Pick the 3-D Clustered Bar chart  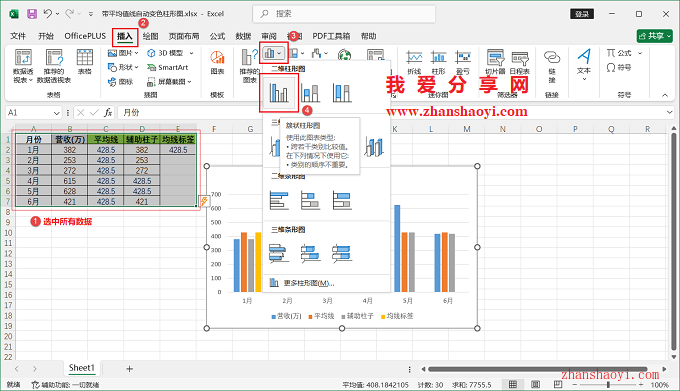tap(279, 254)
